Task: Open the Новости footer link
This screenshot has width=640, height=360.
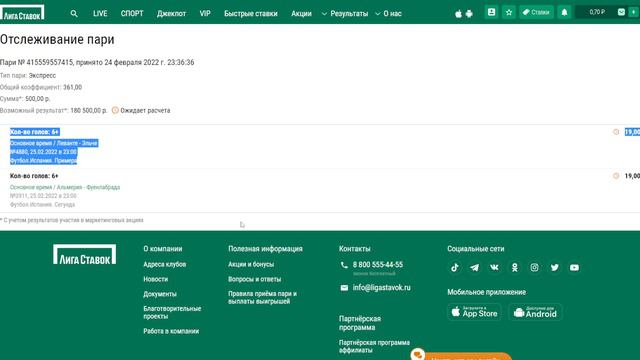Action: tap(156, 279)
